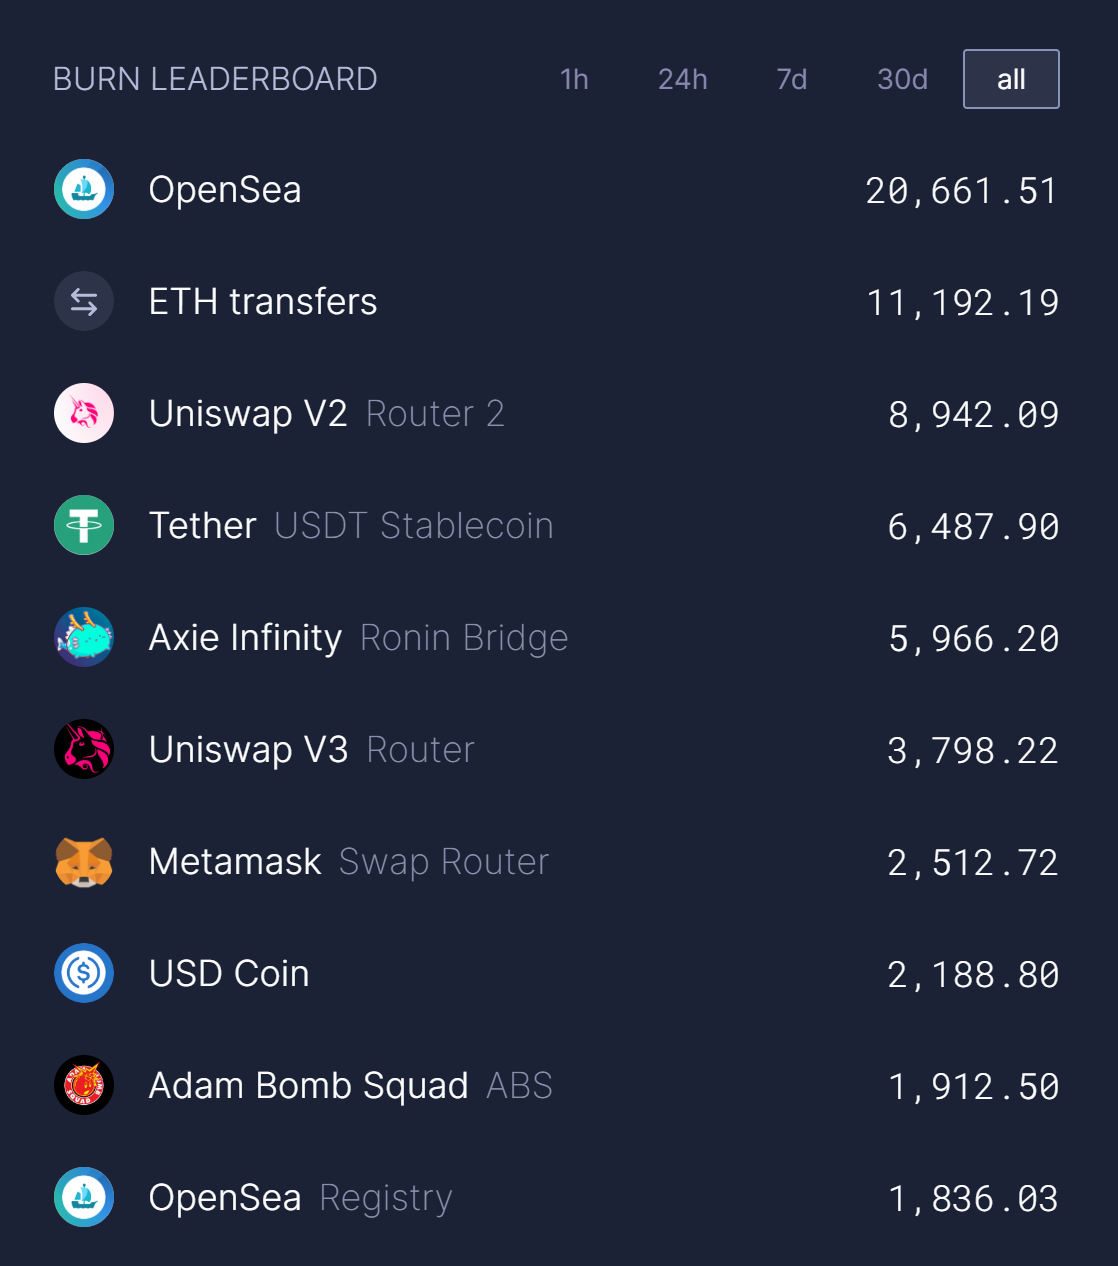Click the ETH transfers label

tap(263, 302)
